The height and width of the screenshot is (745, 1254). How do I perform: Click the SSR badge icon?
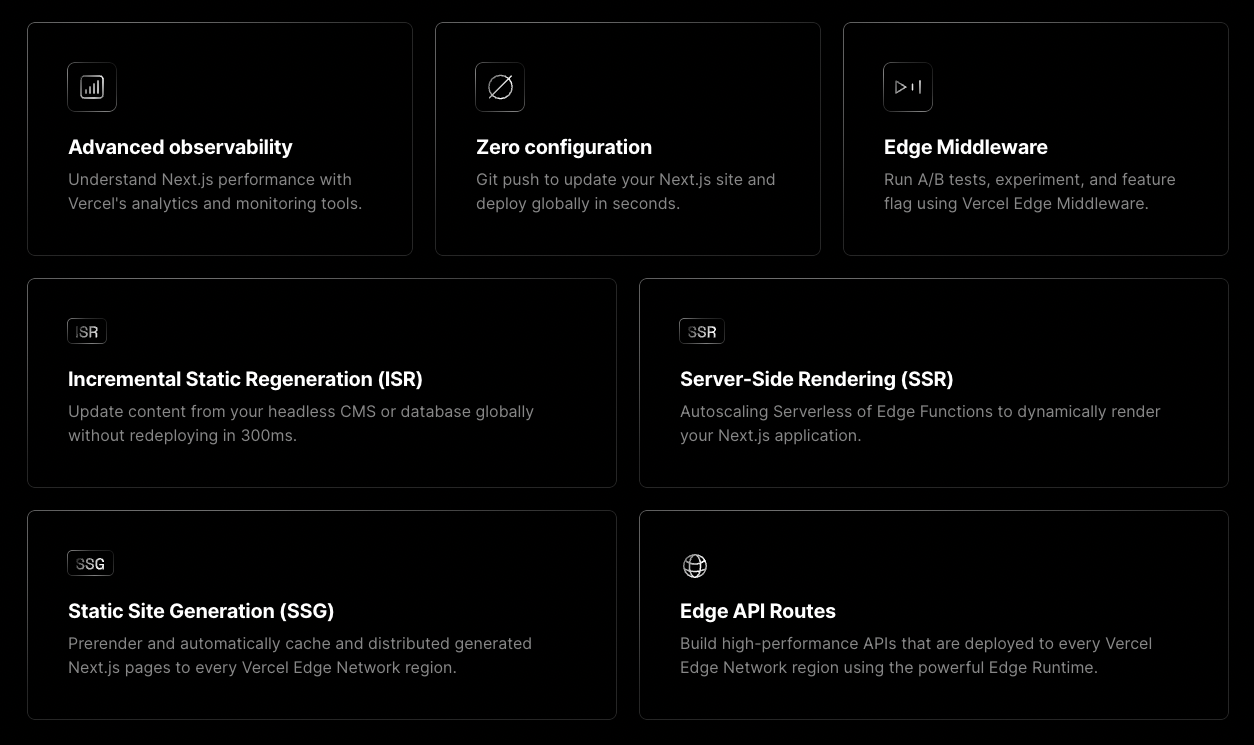(701, 331)
